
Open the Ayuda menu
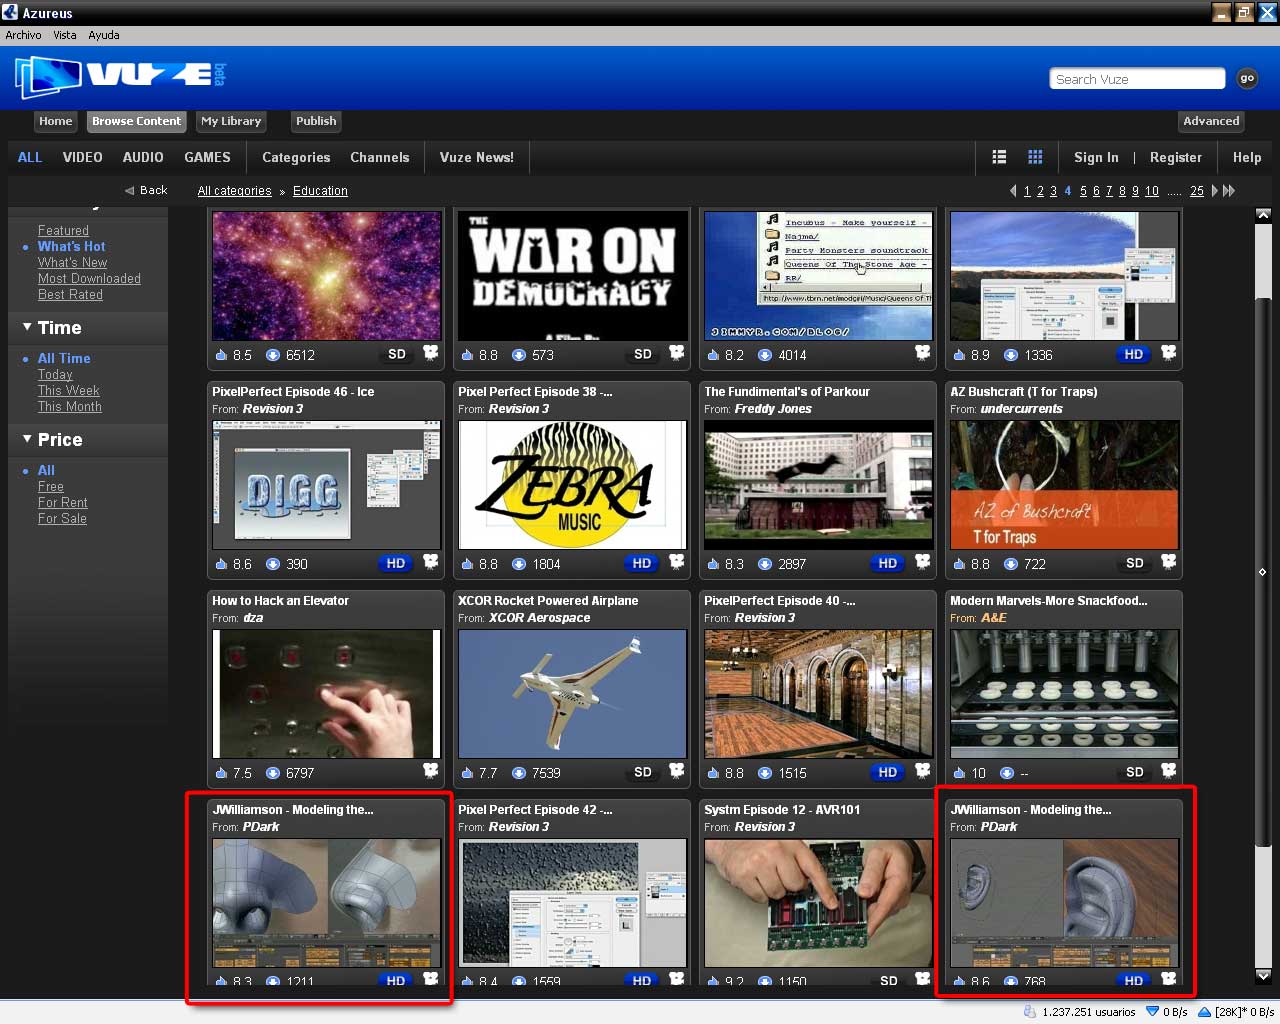(104, 35)
